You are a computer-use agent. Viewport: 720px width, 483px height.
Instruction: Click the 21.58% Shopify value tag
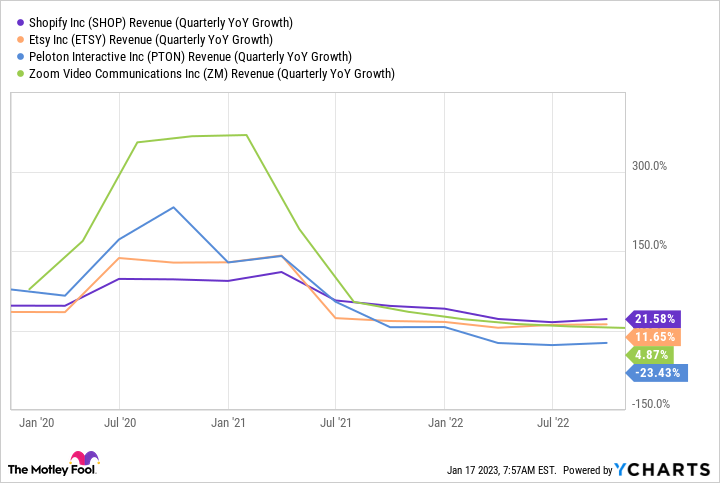(x=653, y=319)
